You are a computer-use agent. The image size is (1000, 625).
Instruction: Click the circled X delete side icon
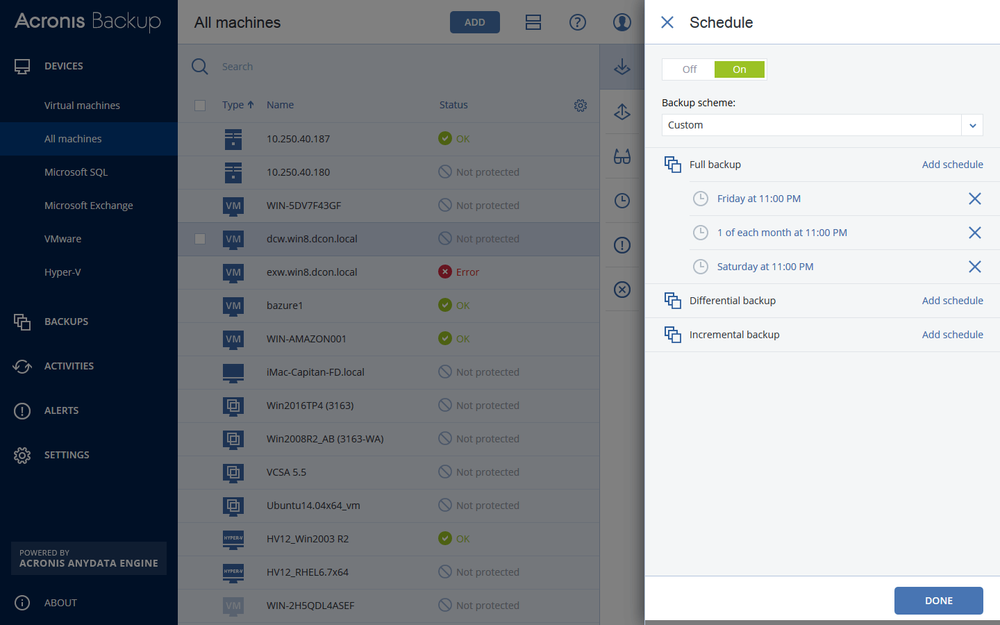(x=622, y=290)
